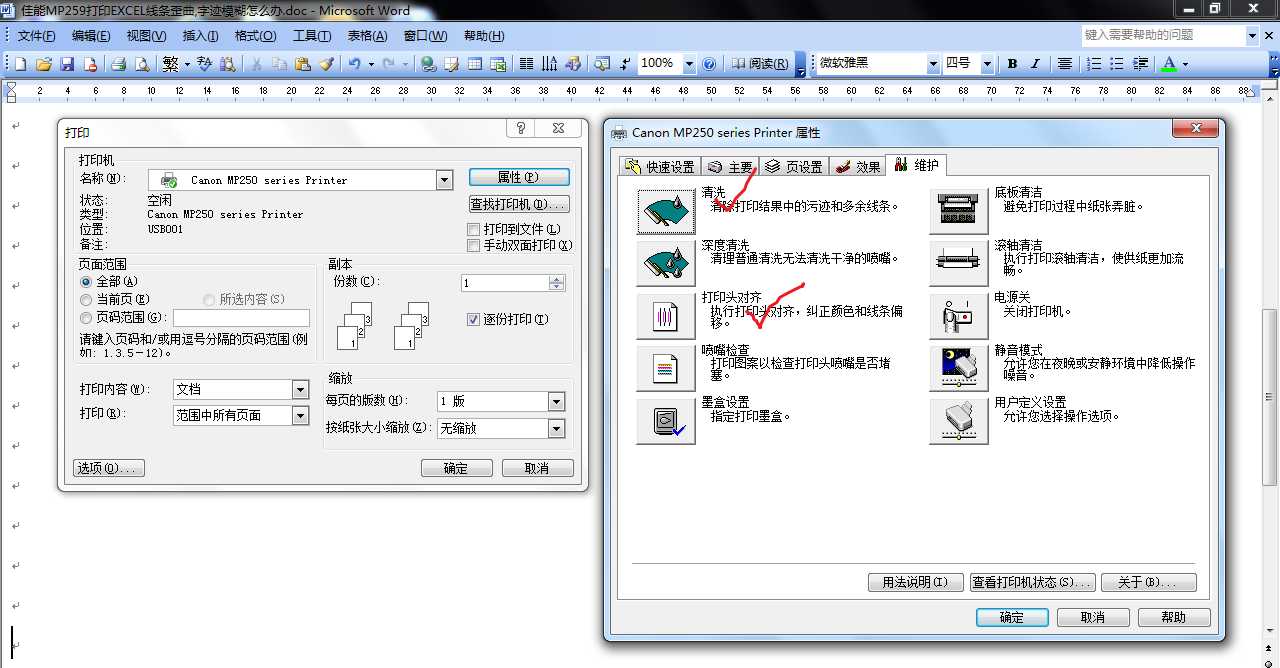
Task: Click the 静音模式 quiet mode icon
Action: tap(958, 368)
